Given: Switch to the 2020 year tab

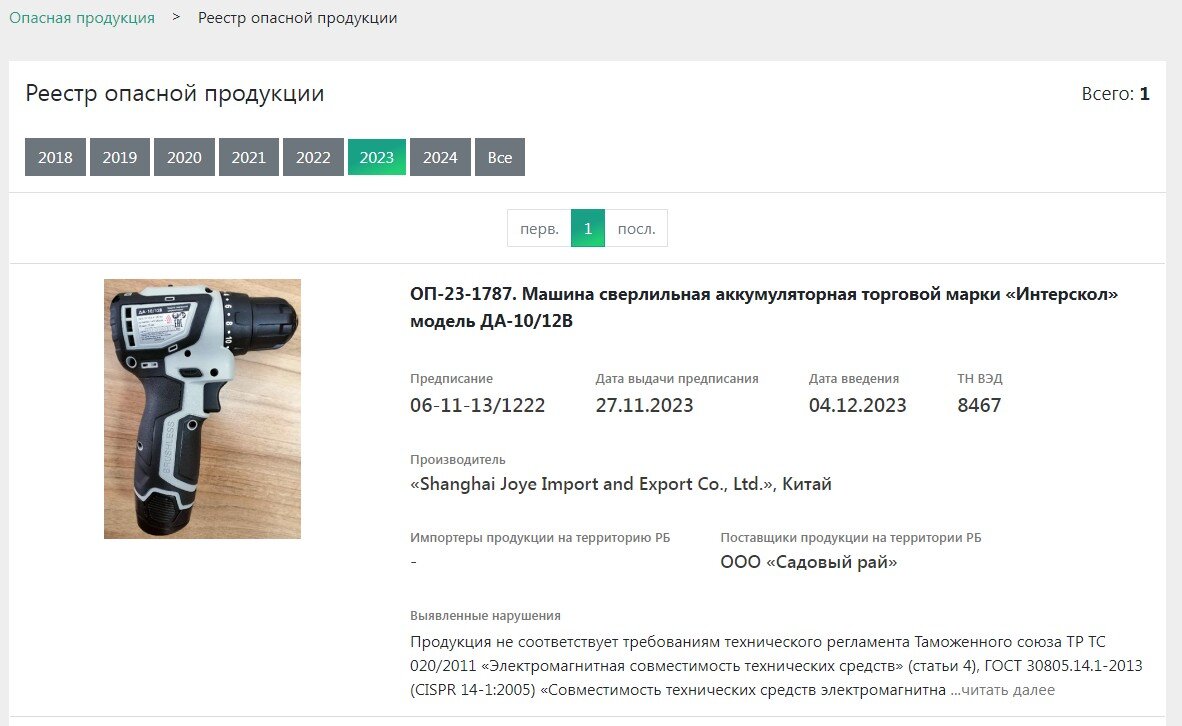Looking at the screenshot, I should (184, 157).
